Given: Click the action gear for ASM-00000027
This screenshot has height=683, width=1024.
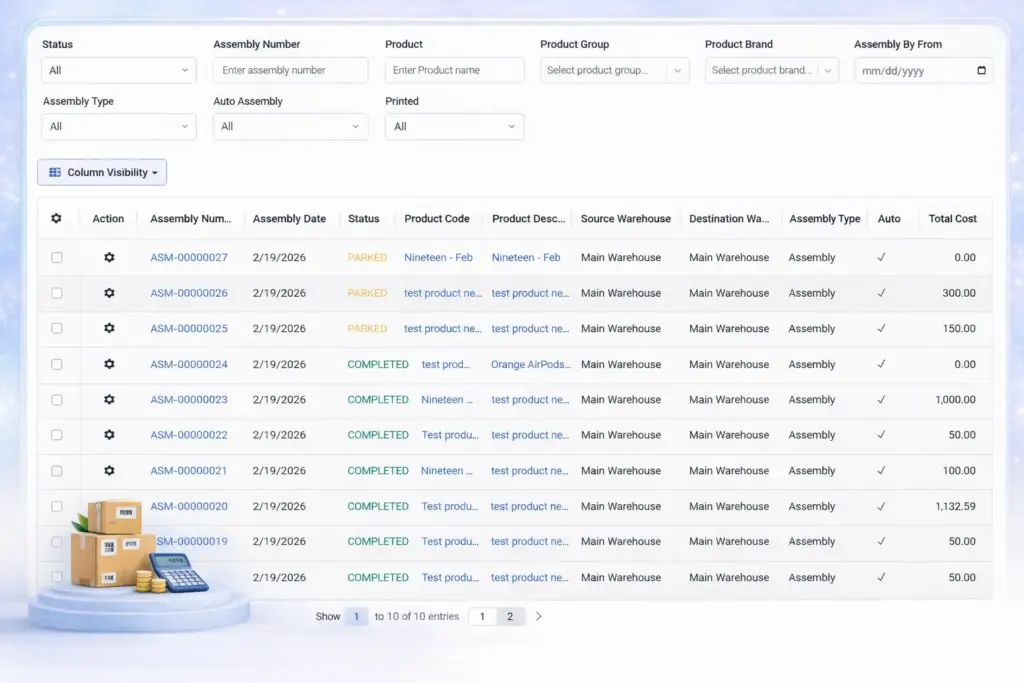Looking at the screenshot, I should 109,258.
